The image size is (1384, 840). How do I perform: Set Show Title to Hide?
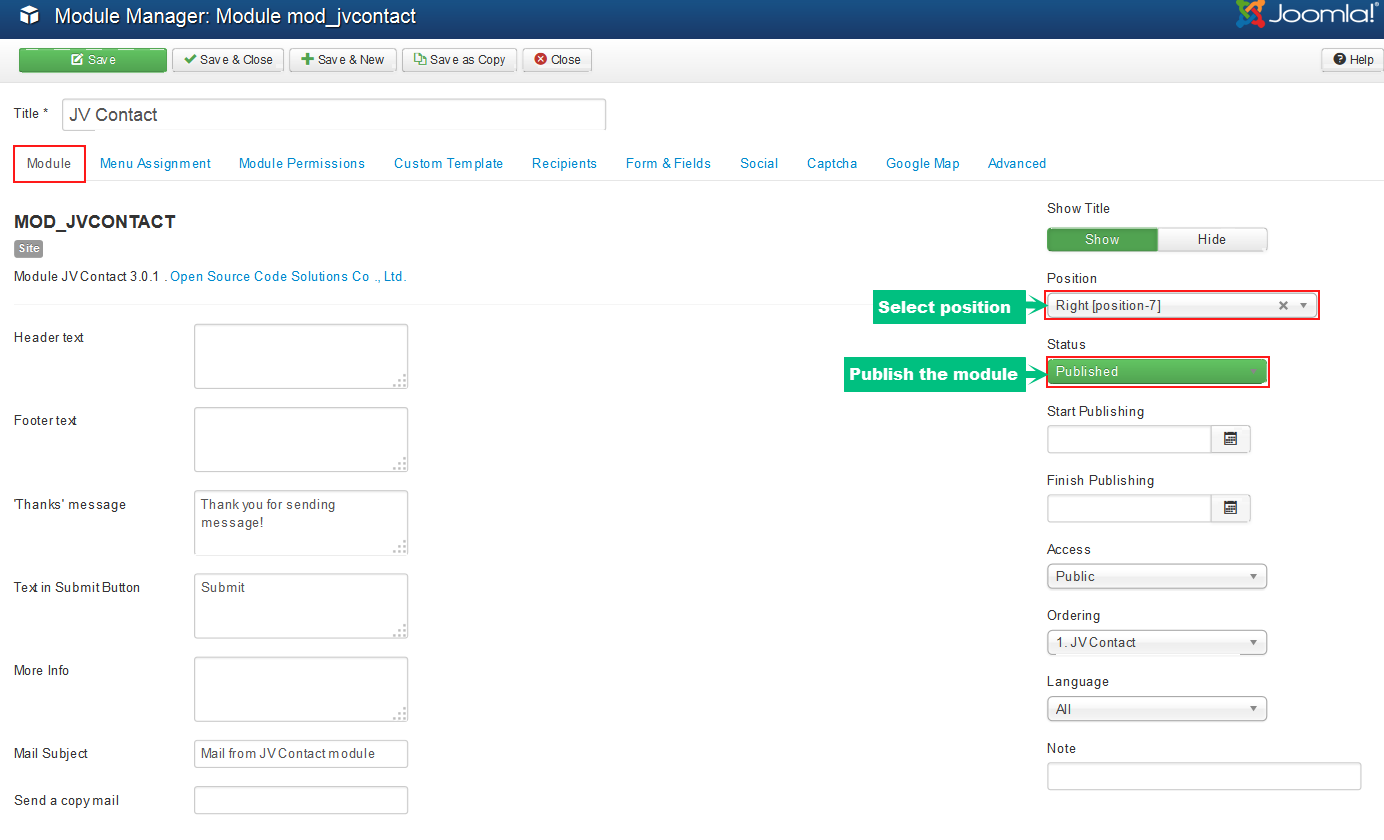(1212, 240)
